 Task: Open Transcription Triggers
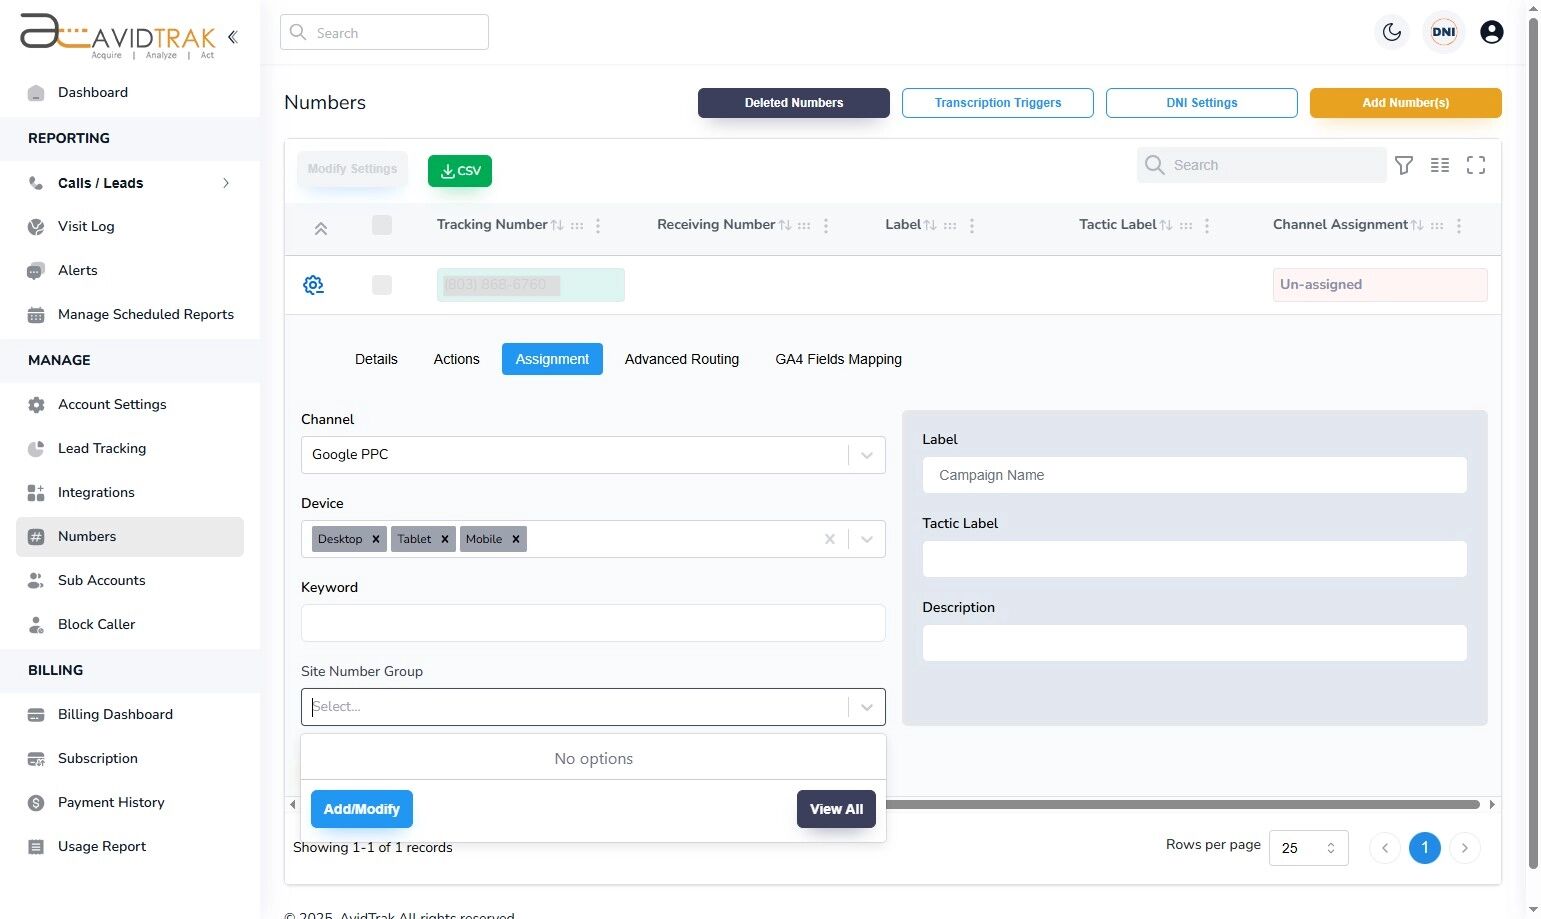click(998, 103)
